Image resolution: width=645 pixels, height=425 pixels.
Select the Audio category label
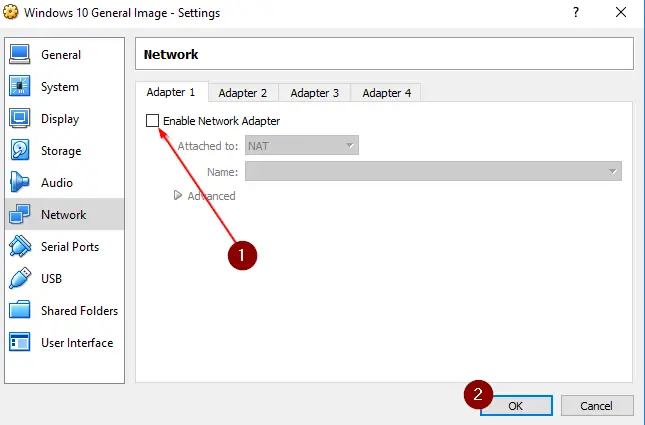(x=57, y=183)
